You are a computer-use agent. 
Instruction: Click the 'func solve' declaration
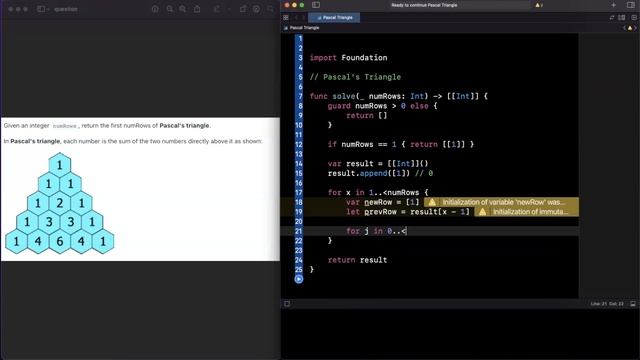[x=398, y=96]
